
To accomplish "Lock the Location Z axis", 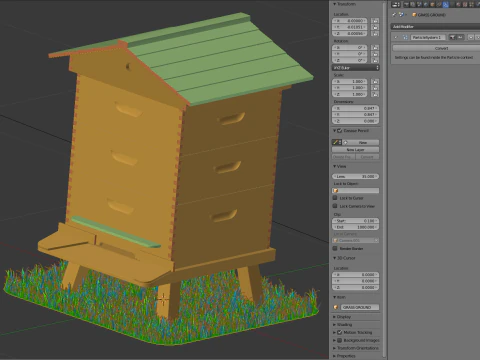I will (375, 33).
